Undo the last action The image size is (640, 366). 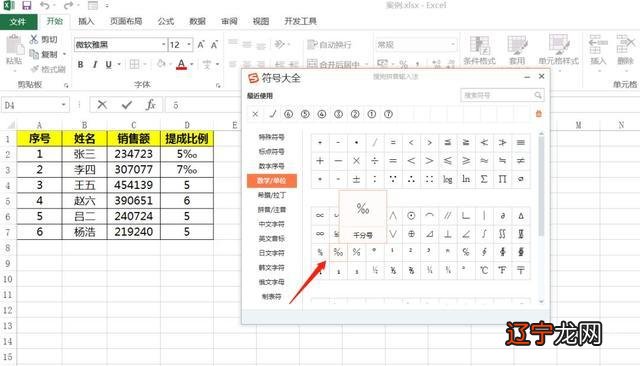point(44,6)
